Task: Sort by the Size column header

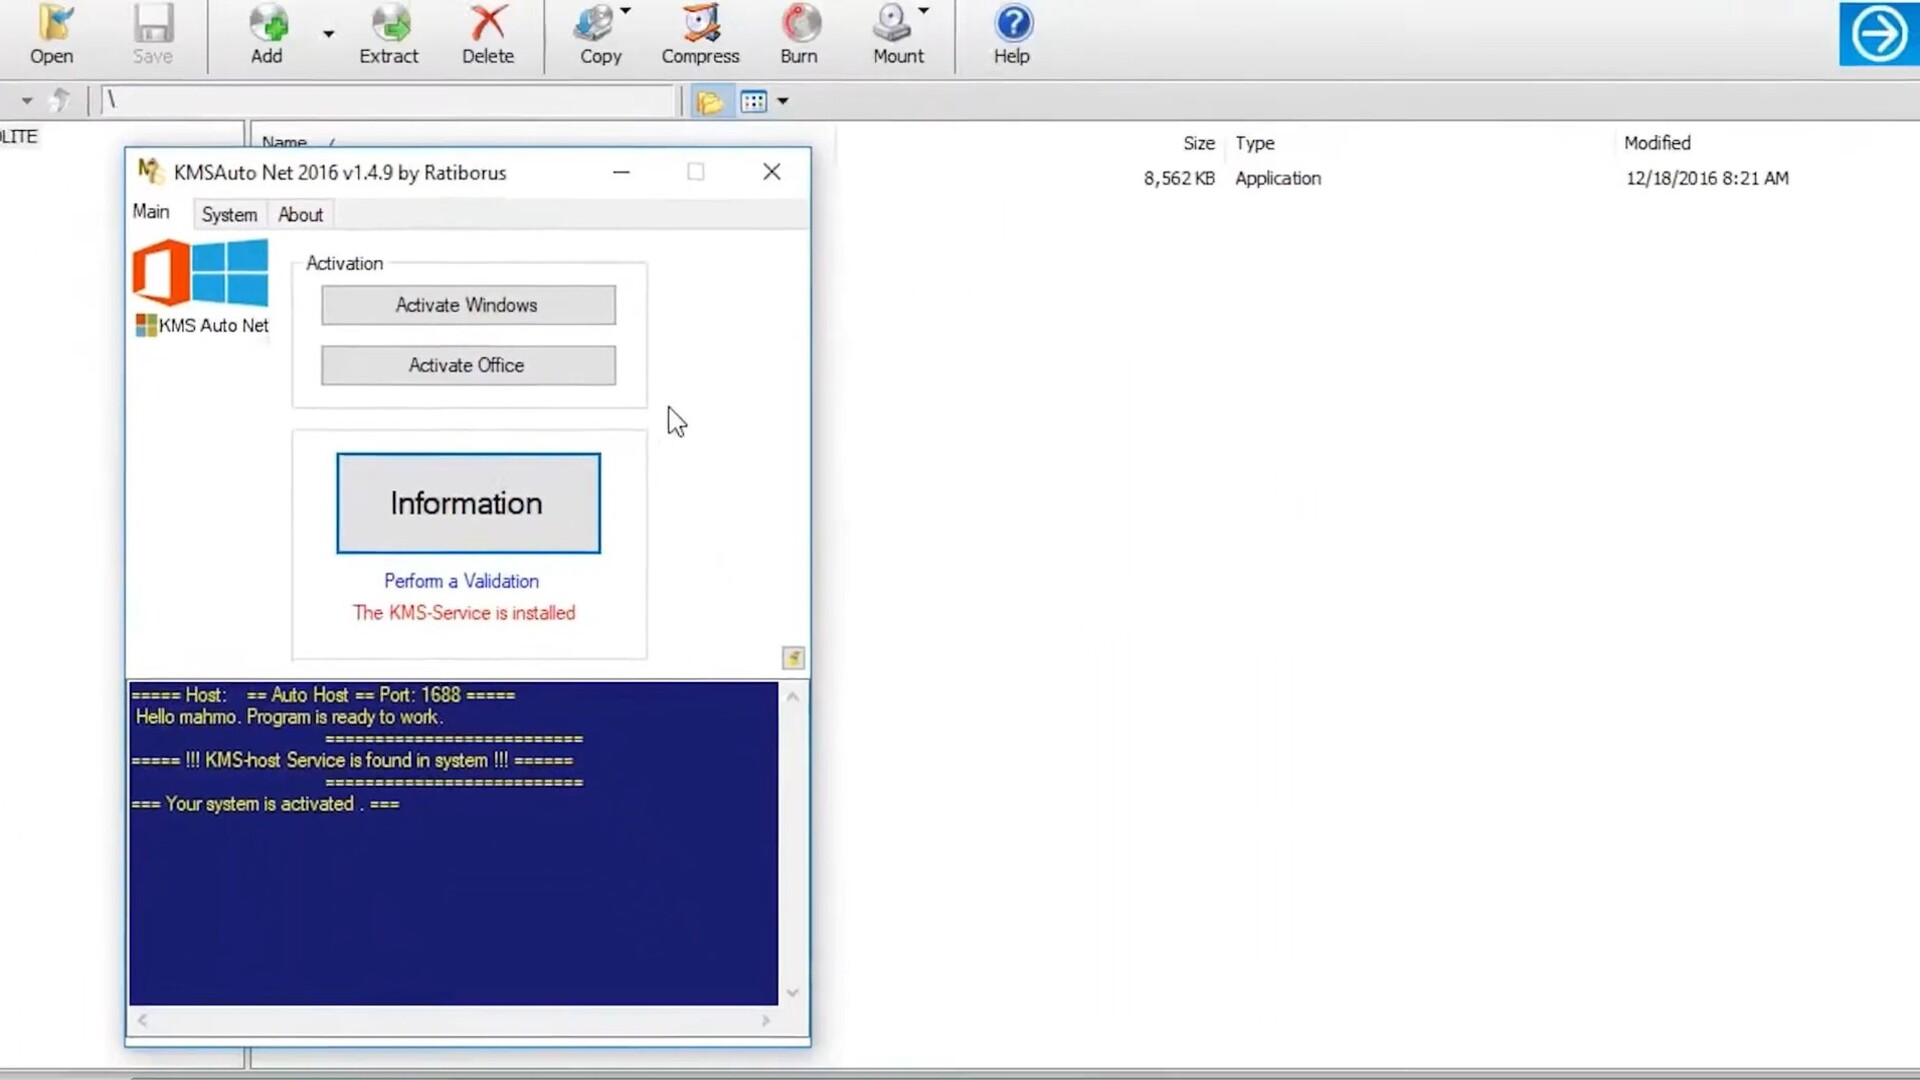Action: [1198, 143]
